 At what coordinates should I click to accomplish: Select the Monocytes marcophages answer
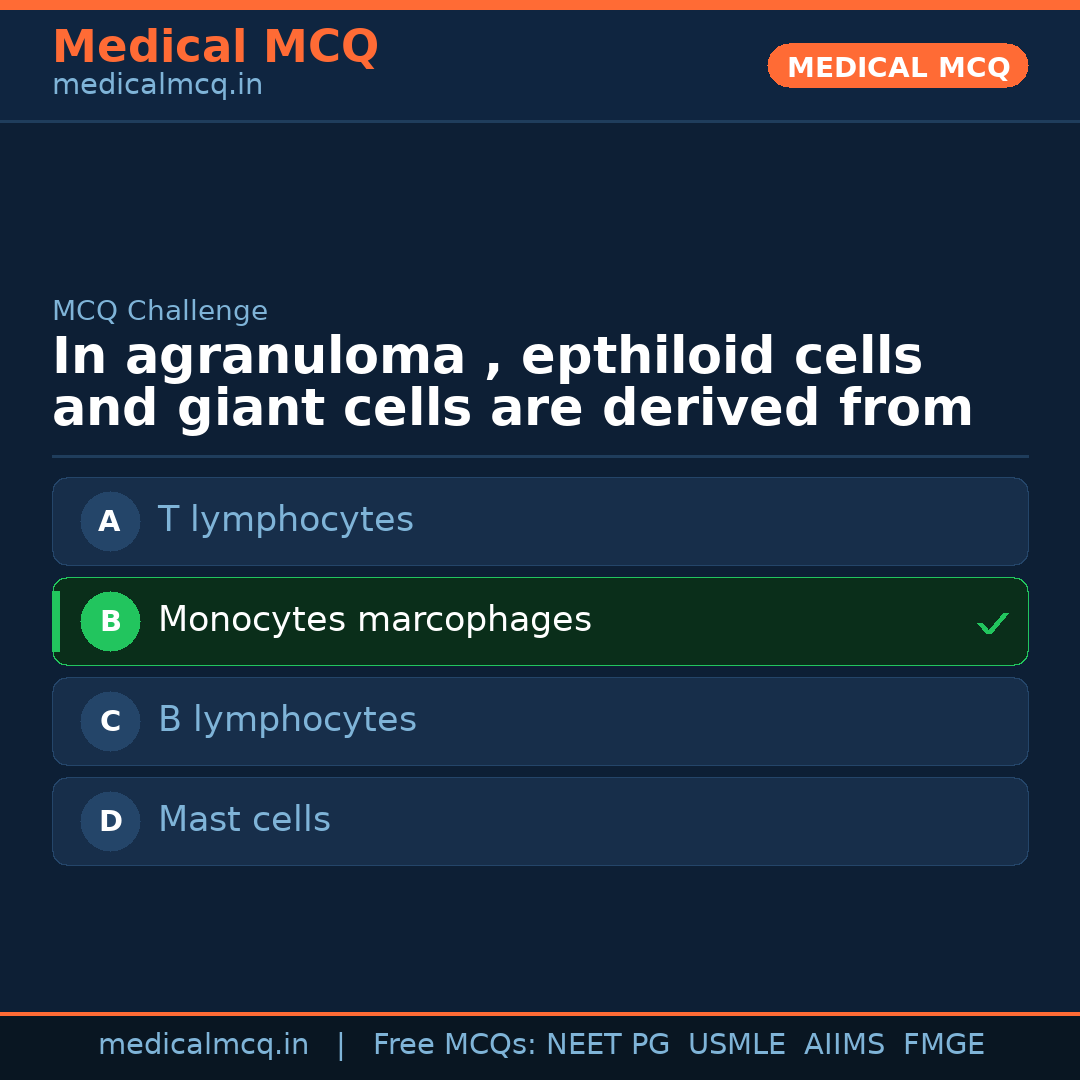click(x=375, y=620)
